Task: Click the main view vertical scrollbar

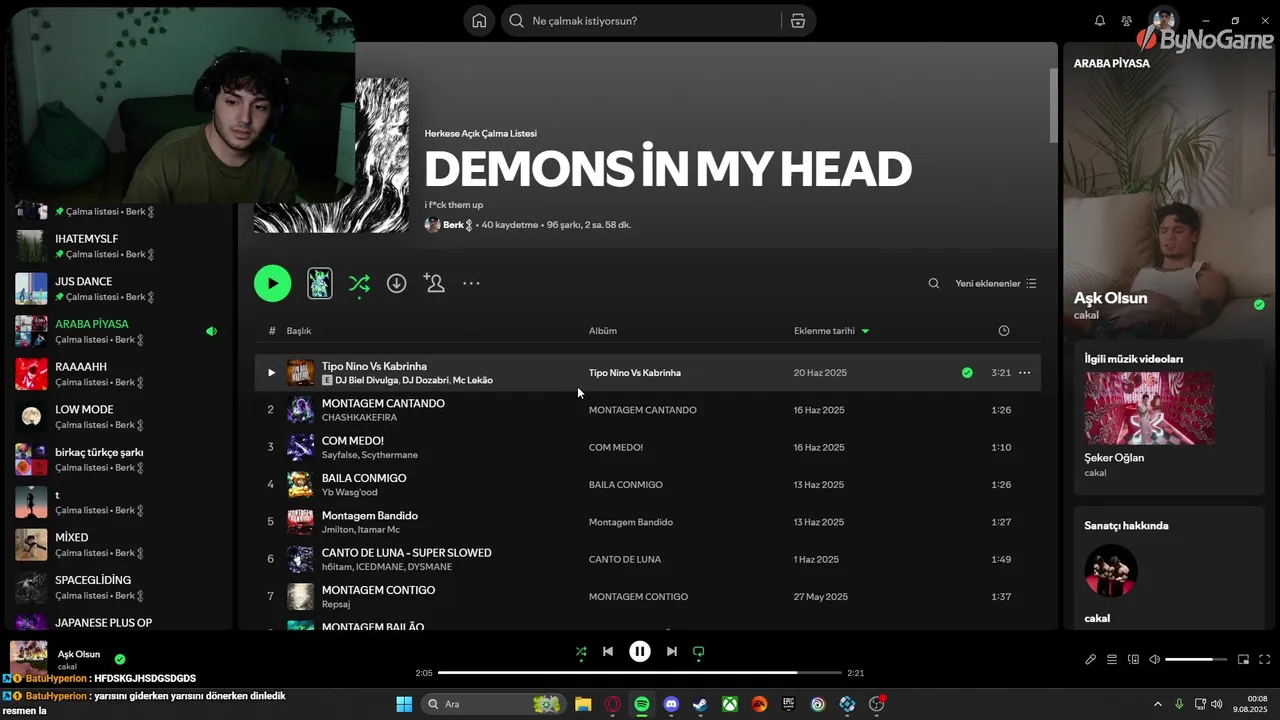Action: coord(1053,105)
